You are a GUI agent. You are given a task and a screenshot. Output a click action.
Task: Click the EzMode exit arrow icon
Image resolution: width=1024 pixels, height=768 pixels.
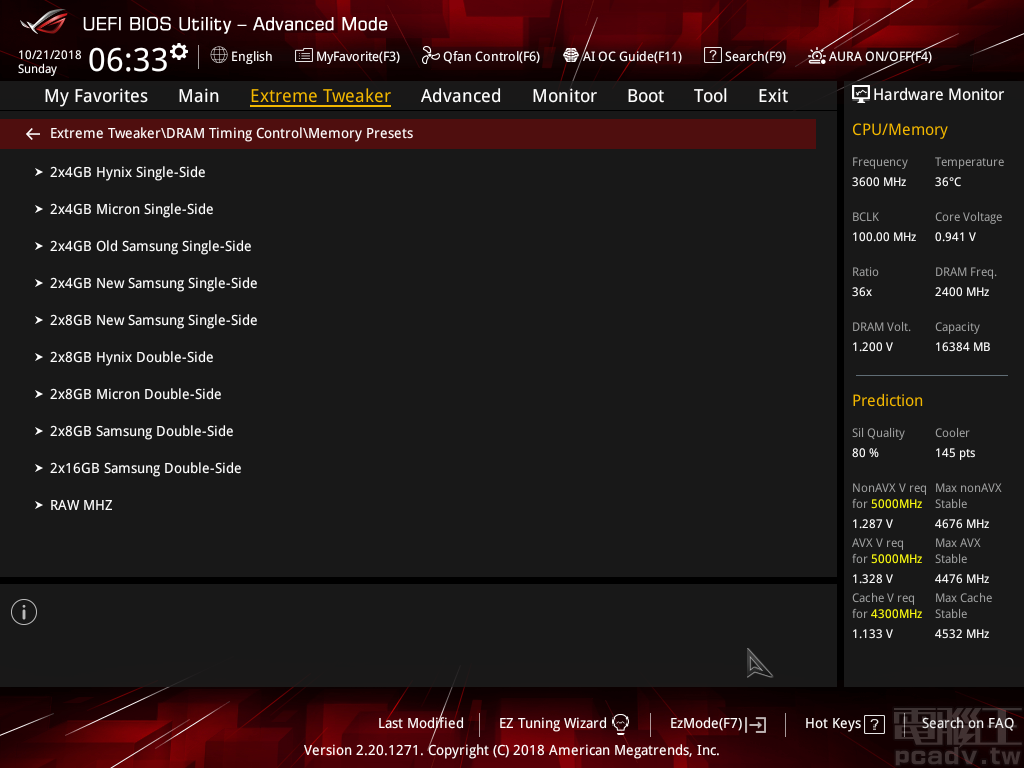(x=756, y=724)
